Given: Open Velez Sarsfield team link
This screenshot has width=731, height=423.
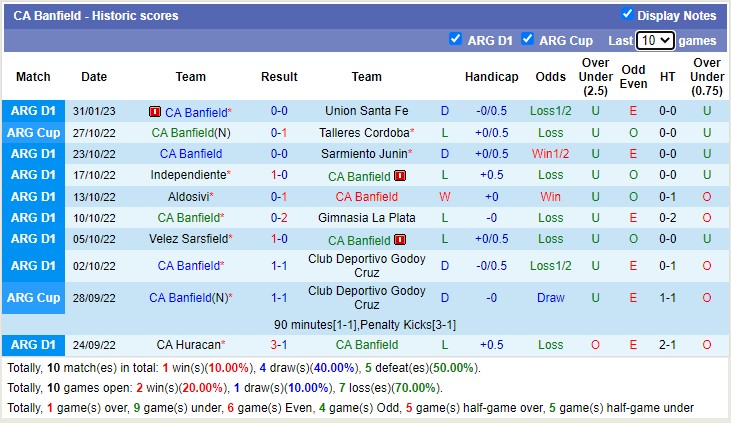Looking at the screenshot, I should click(x=188, y=239).
